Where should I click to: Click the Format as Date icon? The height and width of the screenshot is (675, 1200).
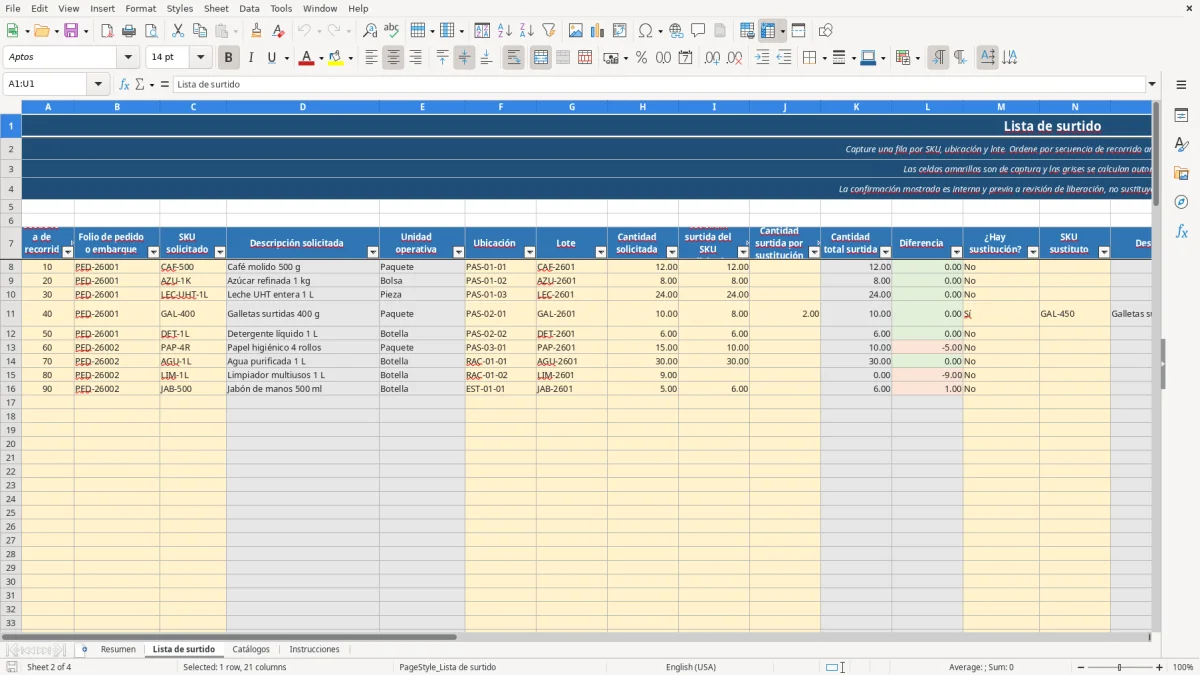click(685, 58)
